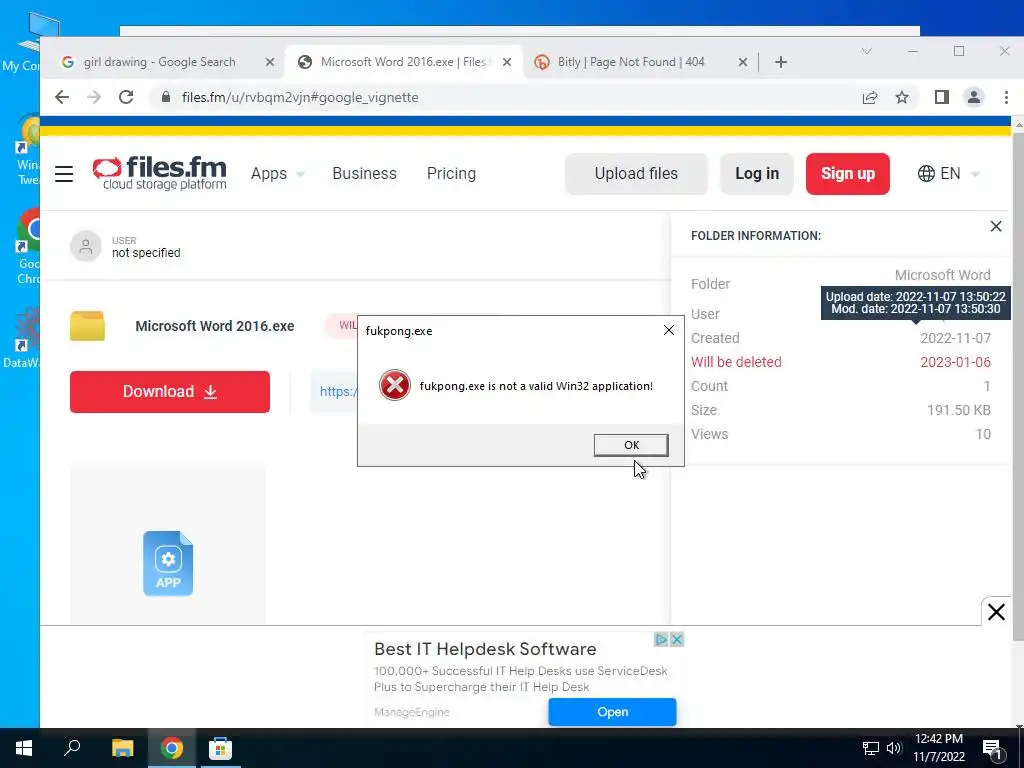The height and width of the screenshot is (768, 1024).
Task: Open the Windows Start menu
Action: point(24,748)
